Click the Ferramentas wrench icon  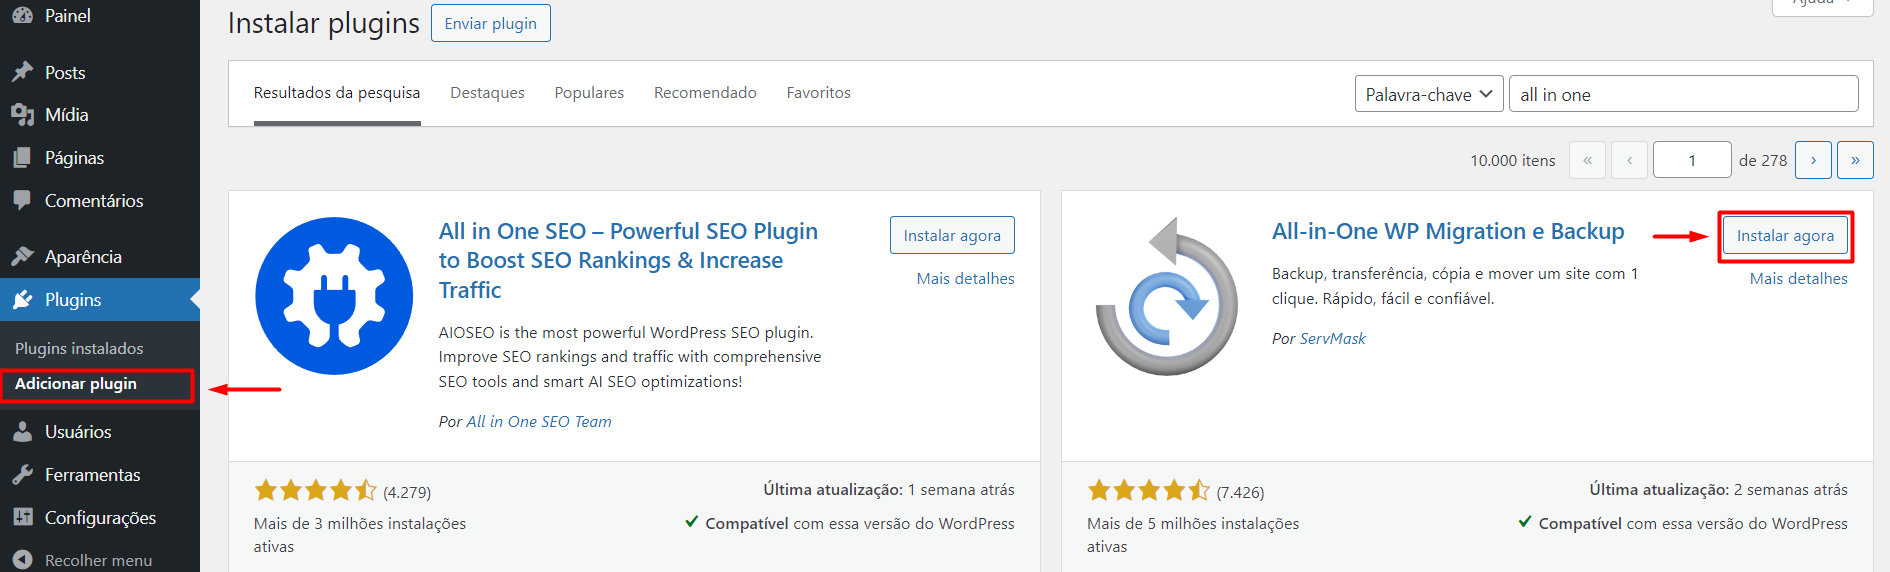22,475
